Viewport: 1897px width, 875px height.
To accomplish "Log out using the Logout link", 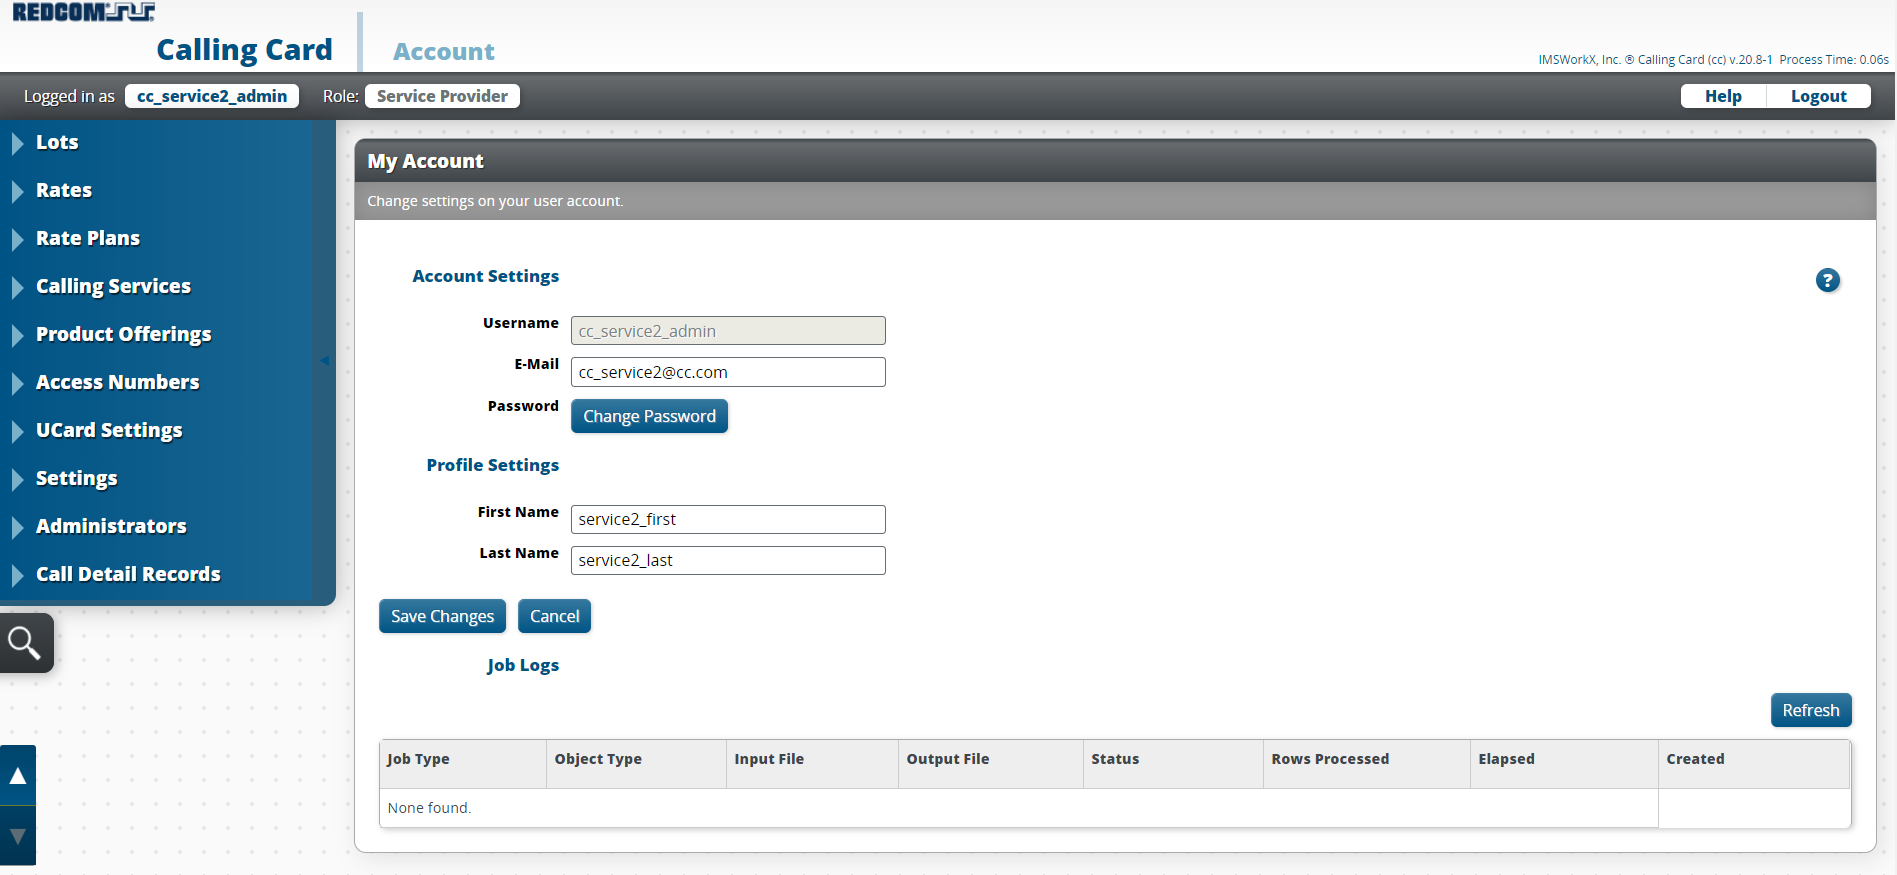I will (1818, 96).
